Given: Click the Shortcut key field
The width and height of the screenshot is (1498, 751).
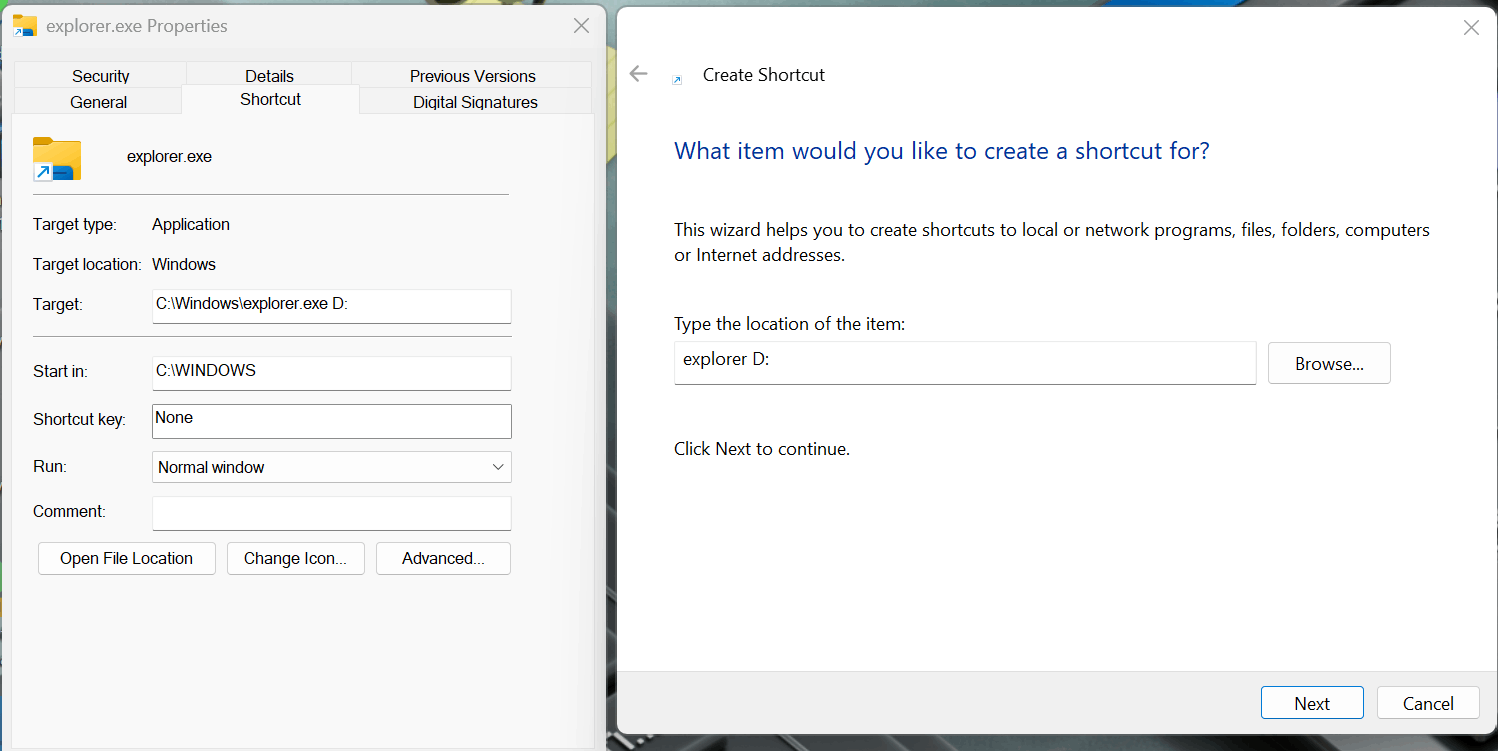Looking at the screenshot, I should click(332, 421).
